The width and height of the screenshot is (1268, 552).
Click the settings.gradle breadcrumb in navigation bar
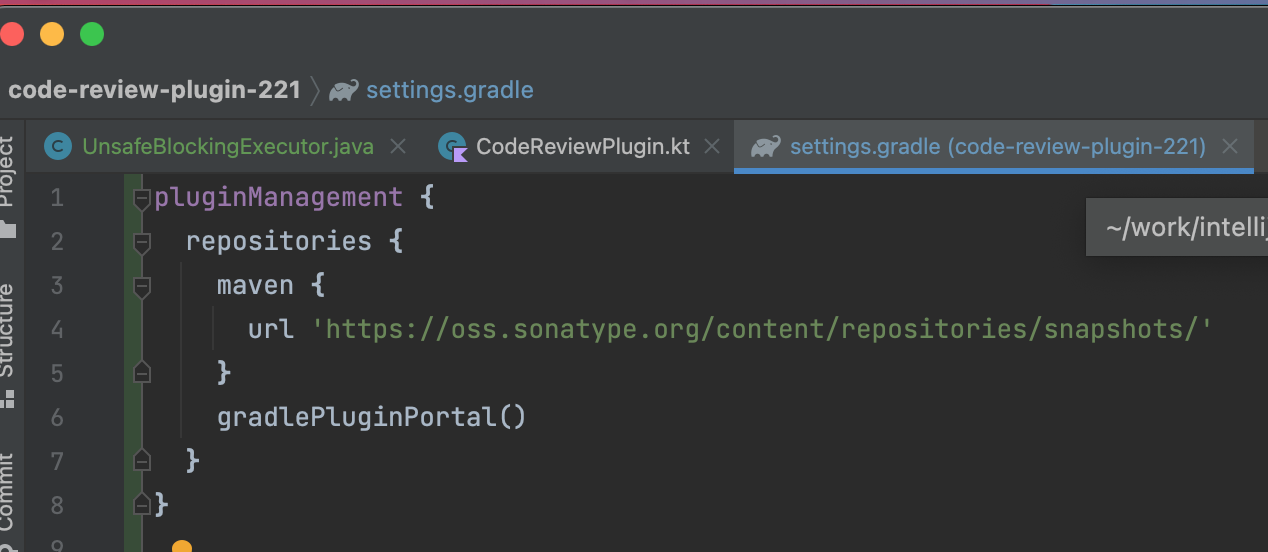(450, 90)
